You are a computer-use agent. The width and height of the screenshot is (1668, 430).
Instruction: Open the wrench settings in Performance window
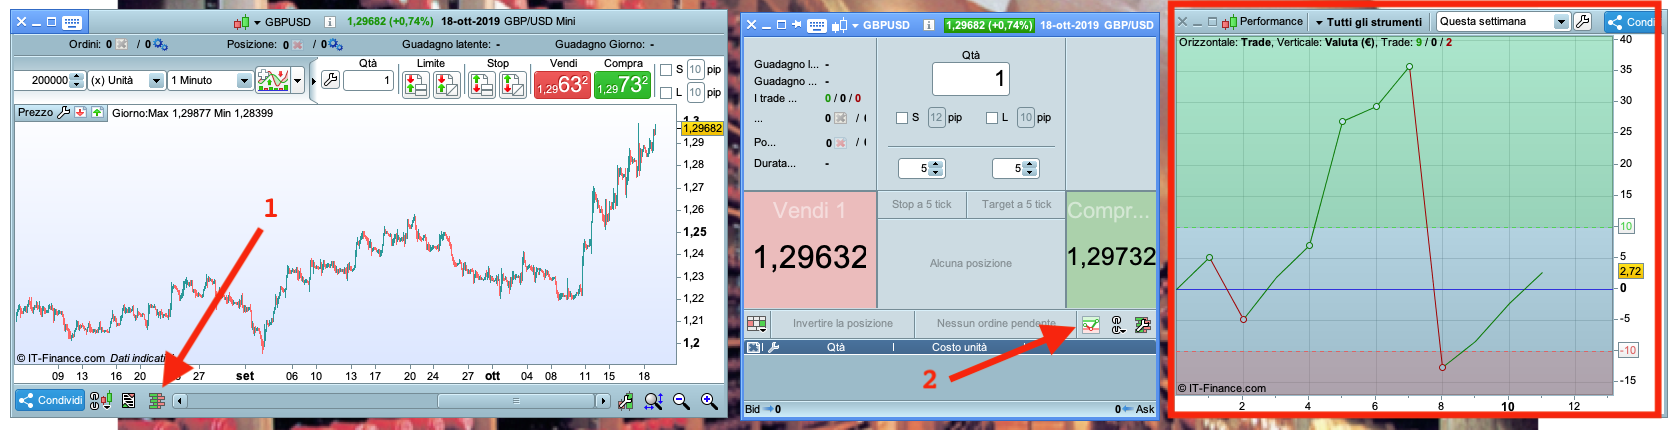(1582, 21)
